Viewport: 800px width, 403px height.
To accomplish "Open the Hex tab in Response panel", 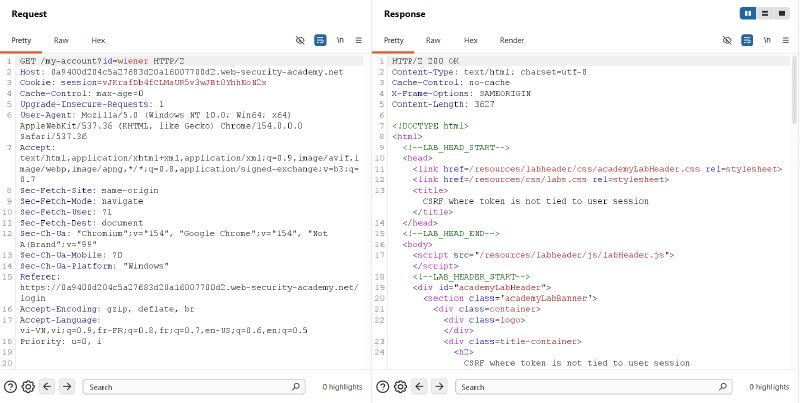I will (x=470, y=40).
